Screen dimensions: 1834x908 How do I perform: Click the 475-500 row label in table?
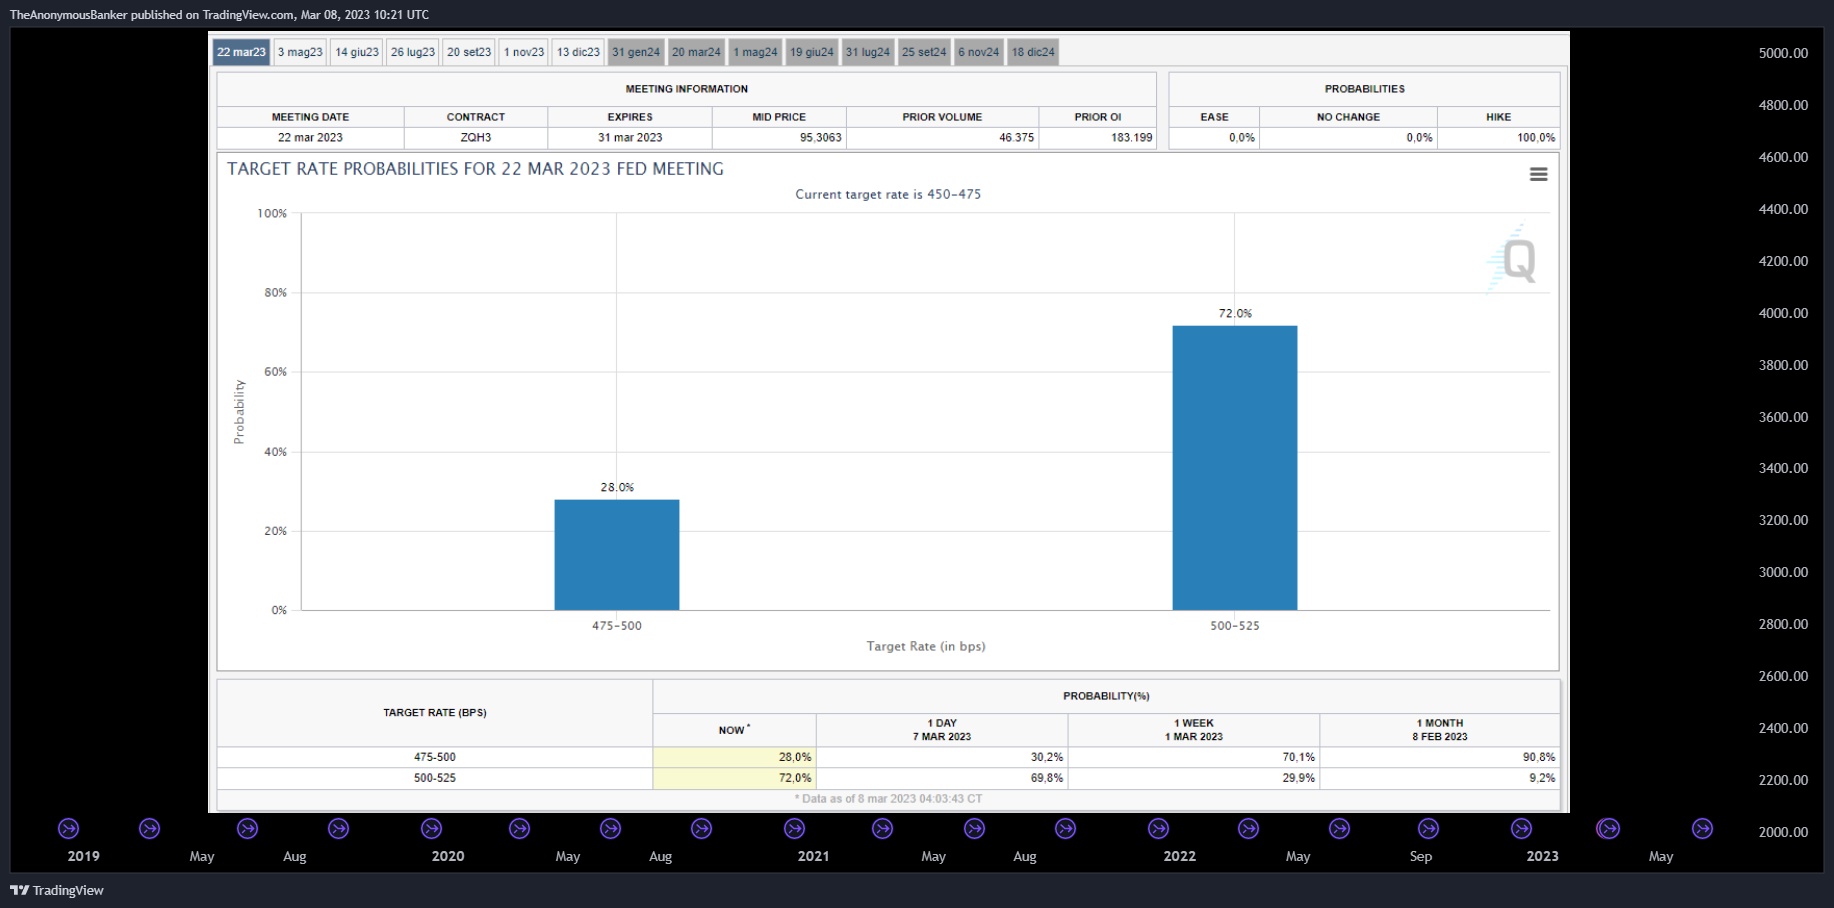tap(435, 757)
